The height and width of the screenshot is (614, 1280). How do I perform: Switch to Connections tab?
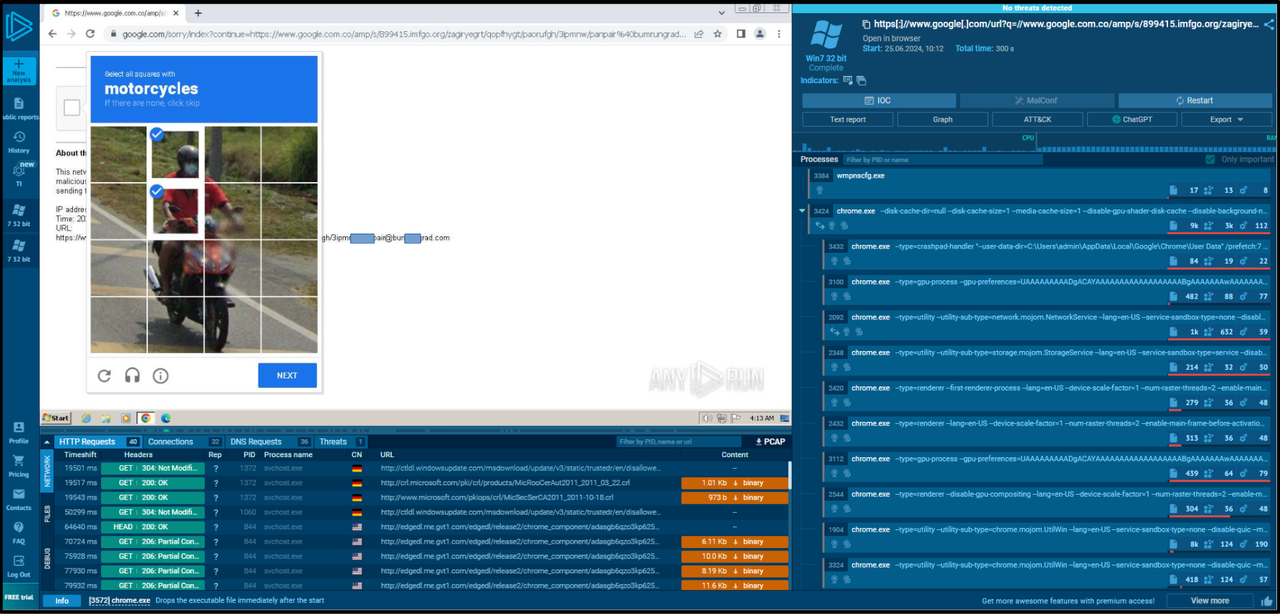click(x=184, y=441)
